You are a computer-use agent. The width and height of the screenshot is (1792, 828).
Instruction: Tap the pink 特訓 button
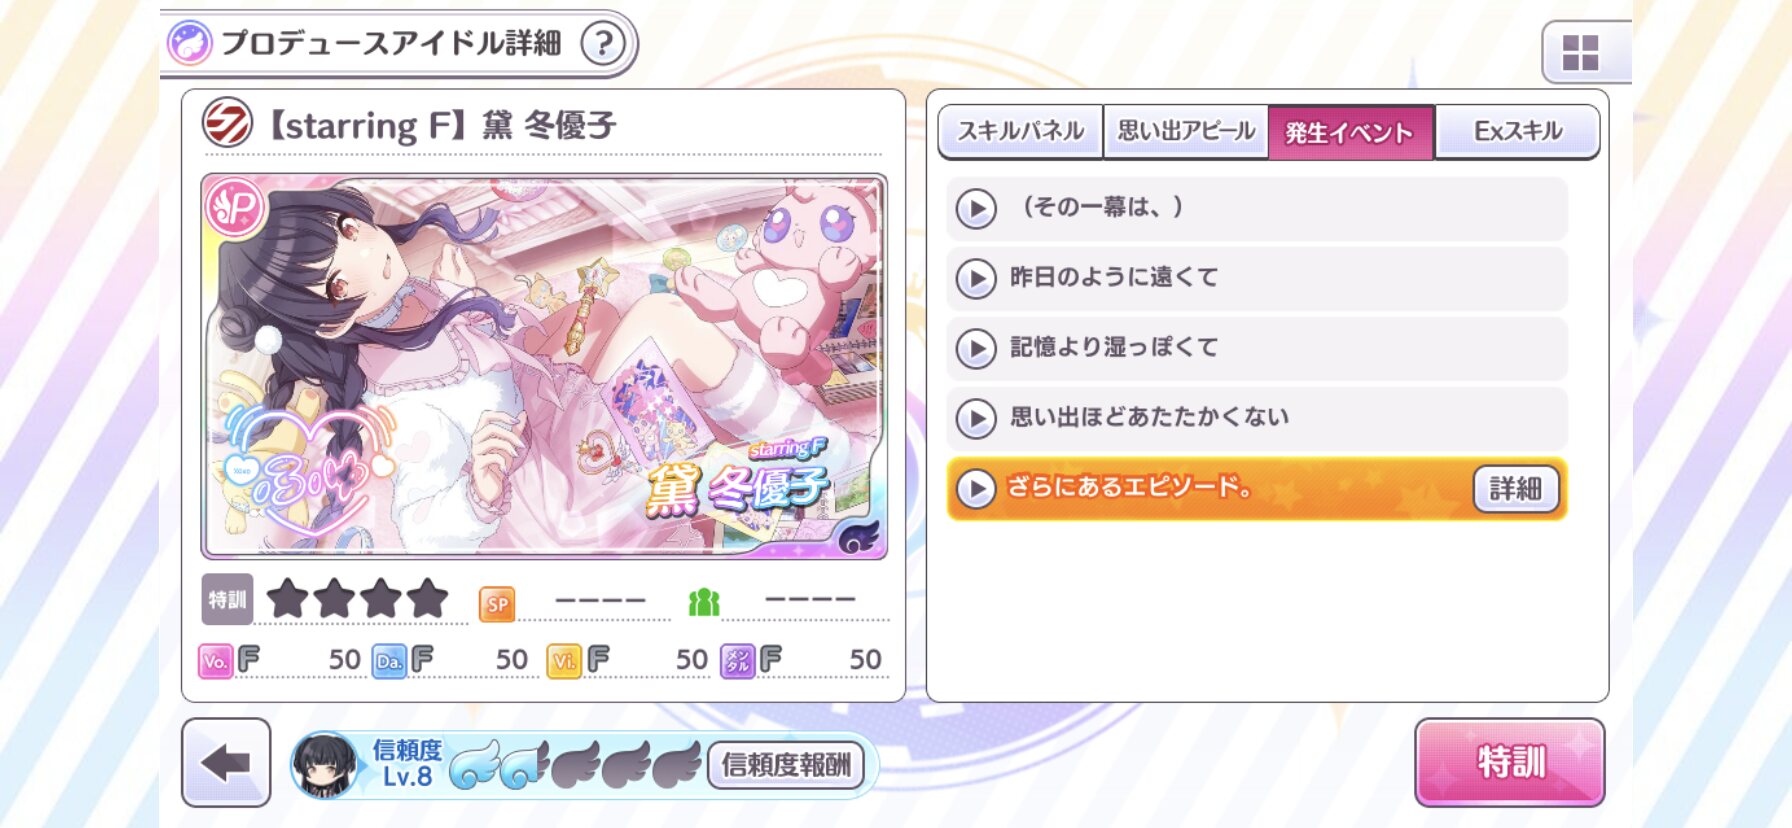[x=1510, y=762]
